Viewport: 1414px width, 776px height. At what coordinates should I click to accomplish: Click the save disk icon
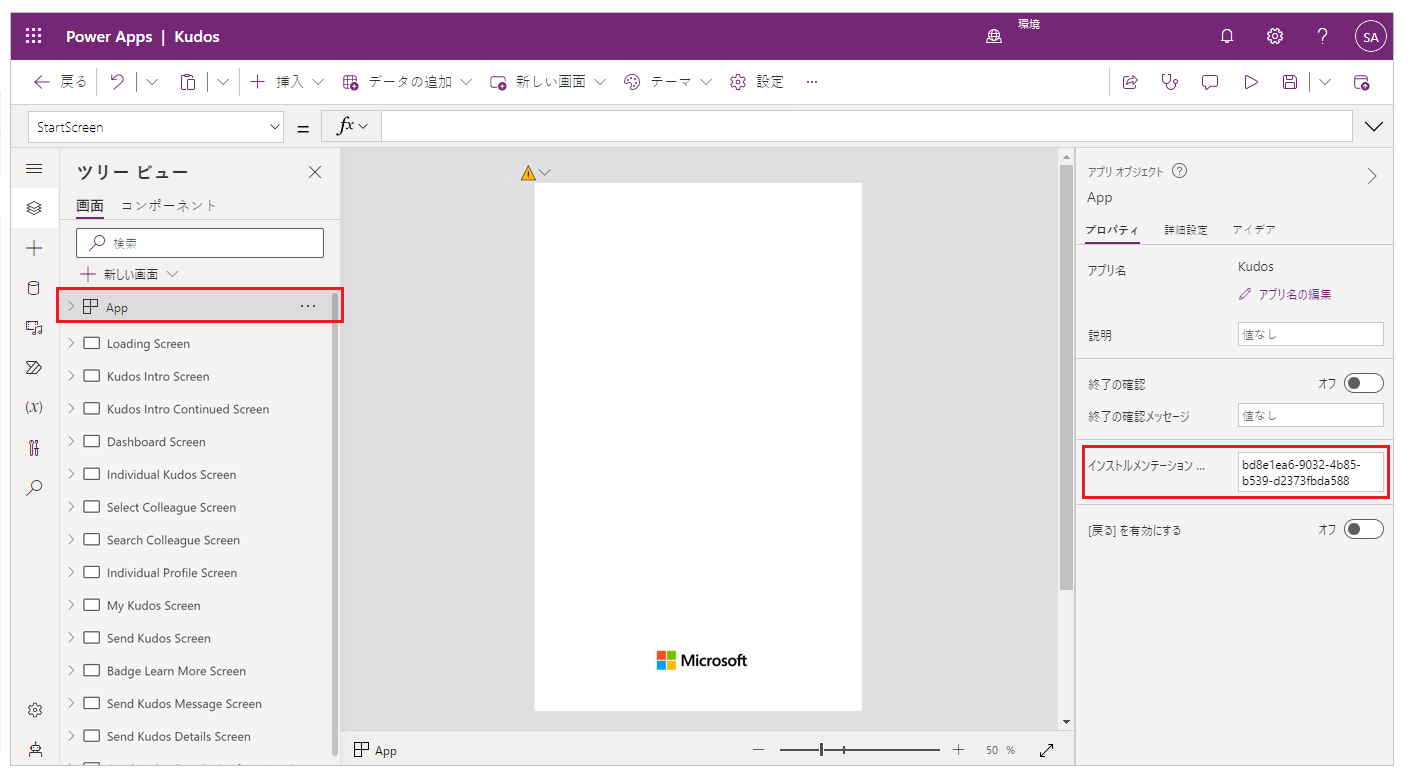(x=1290, y=82)
